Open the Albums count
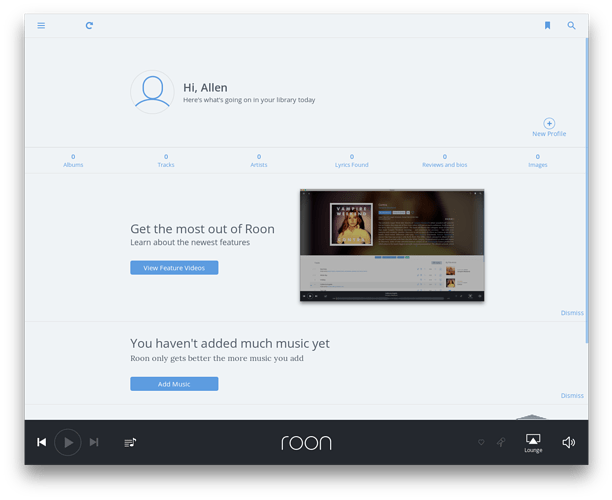This screenshot has width=612, height=500. pyautogui.click(x=73, y=161)
